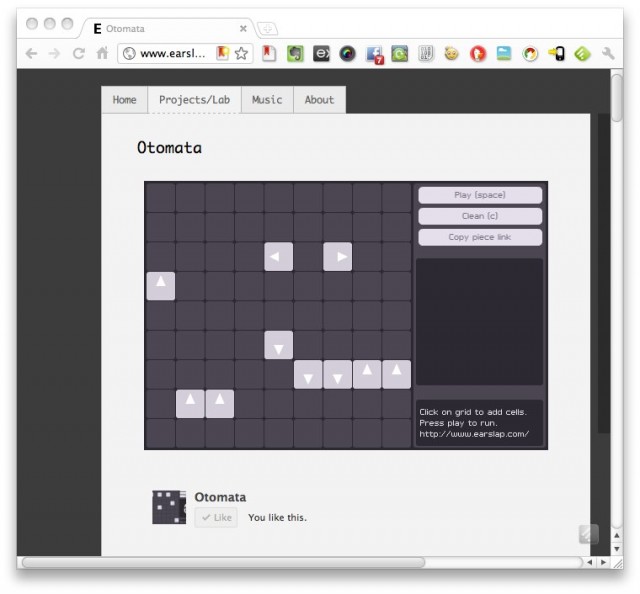Open the Home tab in site navigation
Screen dimensions: 640x594
pyautogui.click(x=124, y=100)
